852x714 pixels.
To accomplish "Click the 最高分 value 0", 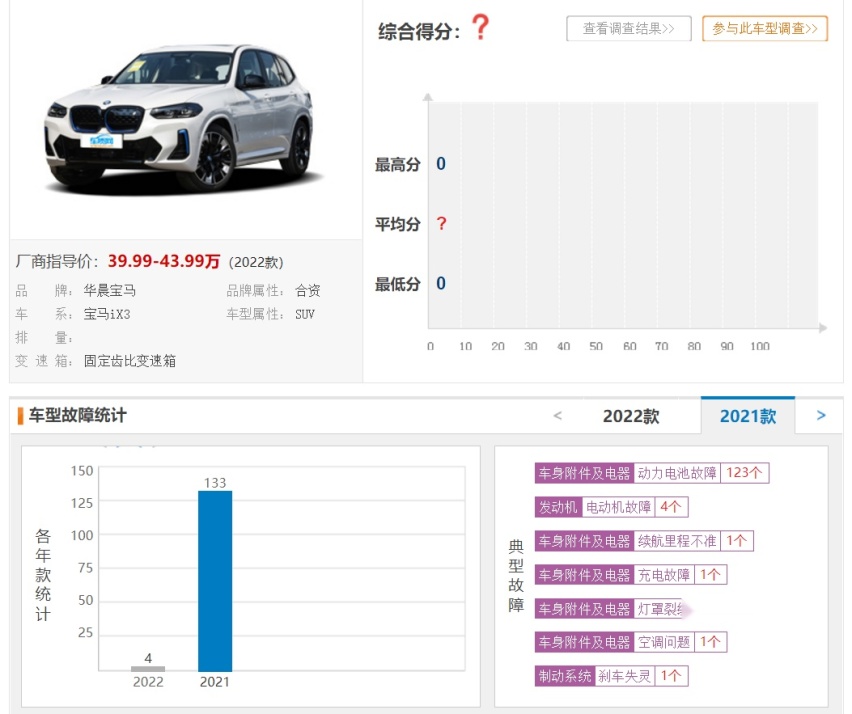I will pyautogui.click(x=441, y=164).
